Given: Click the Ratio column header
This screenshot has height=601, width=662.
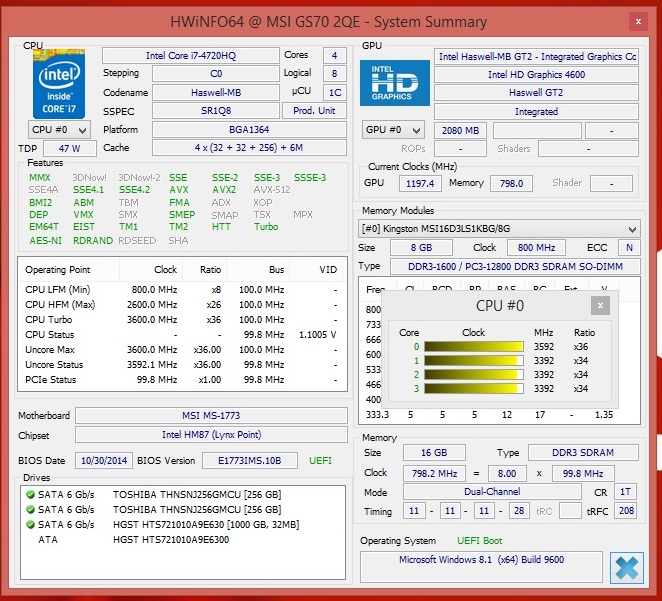Looking at the screenshot, I should (204, 270).
